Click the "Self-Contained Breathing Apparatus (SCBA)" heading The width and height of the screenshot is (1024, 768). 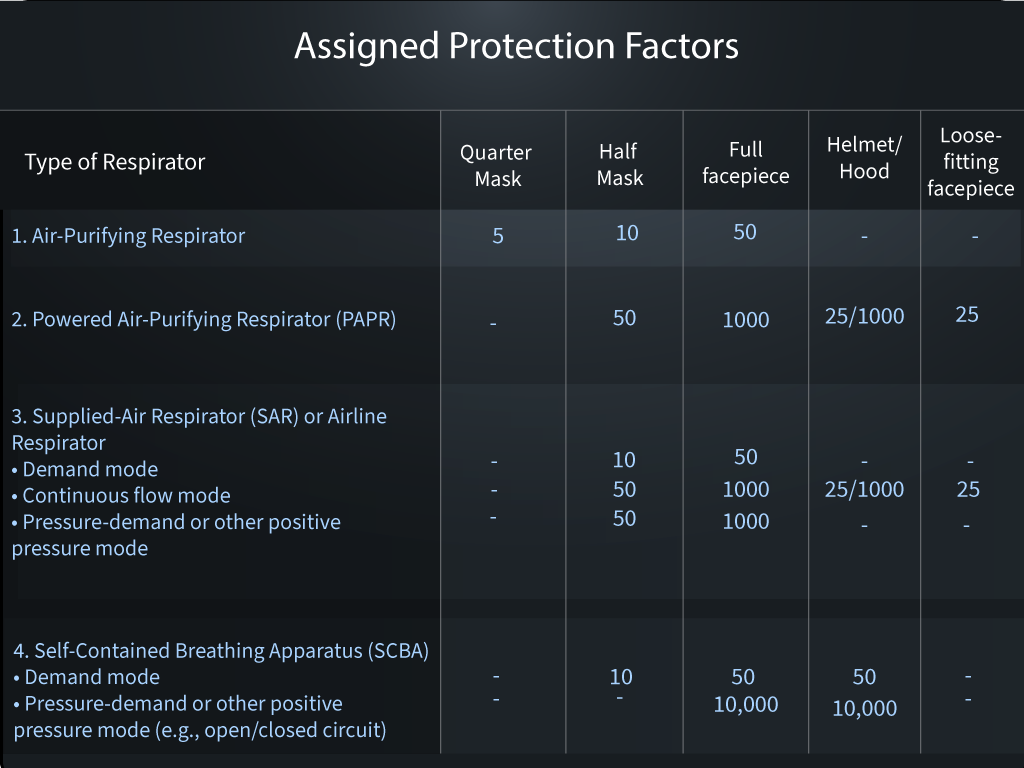coord(221,651)
